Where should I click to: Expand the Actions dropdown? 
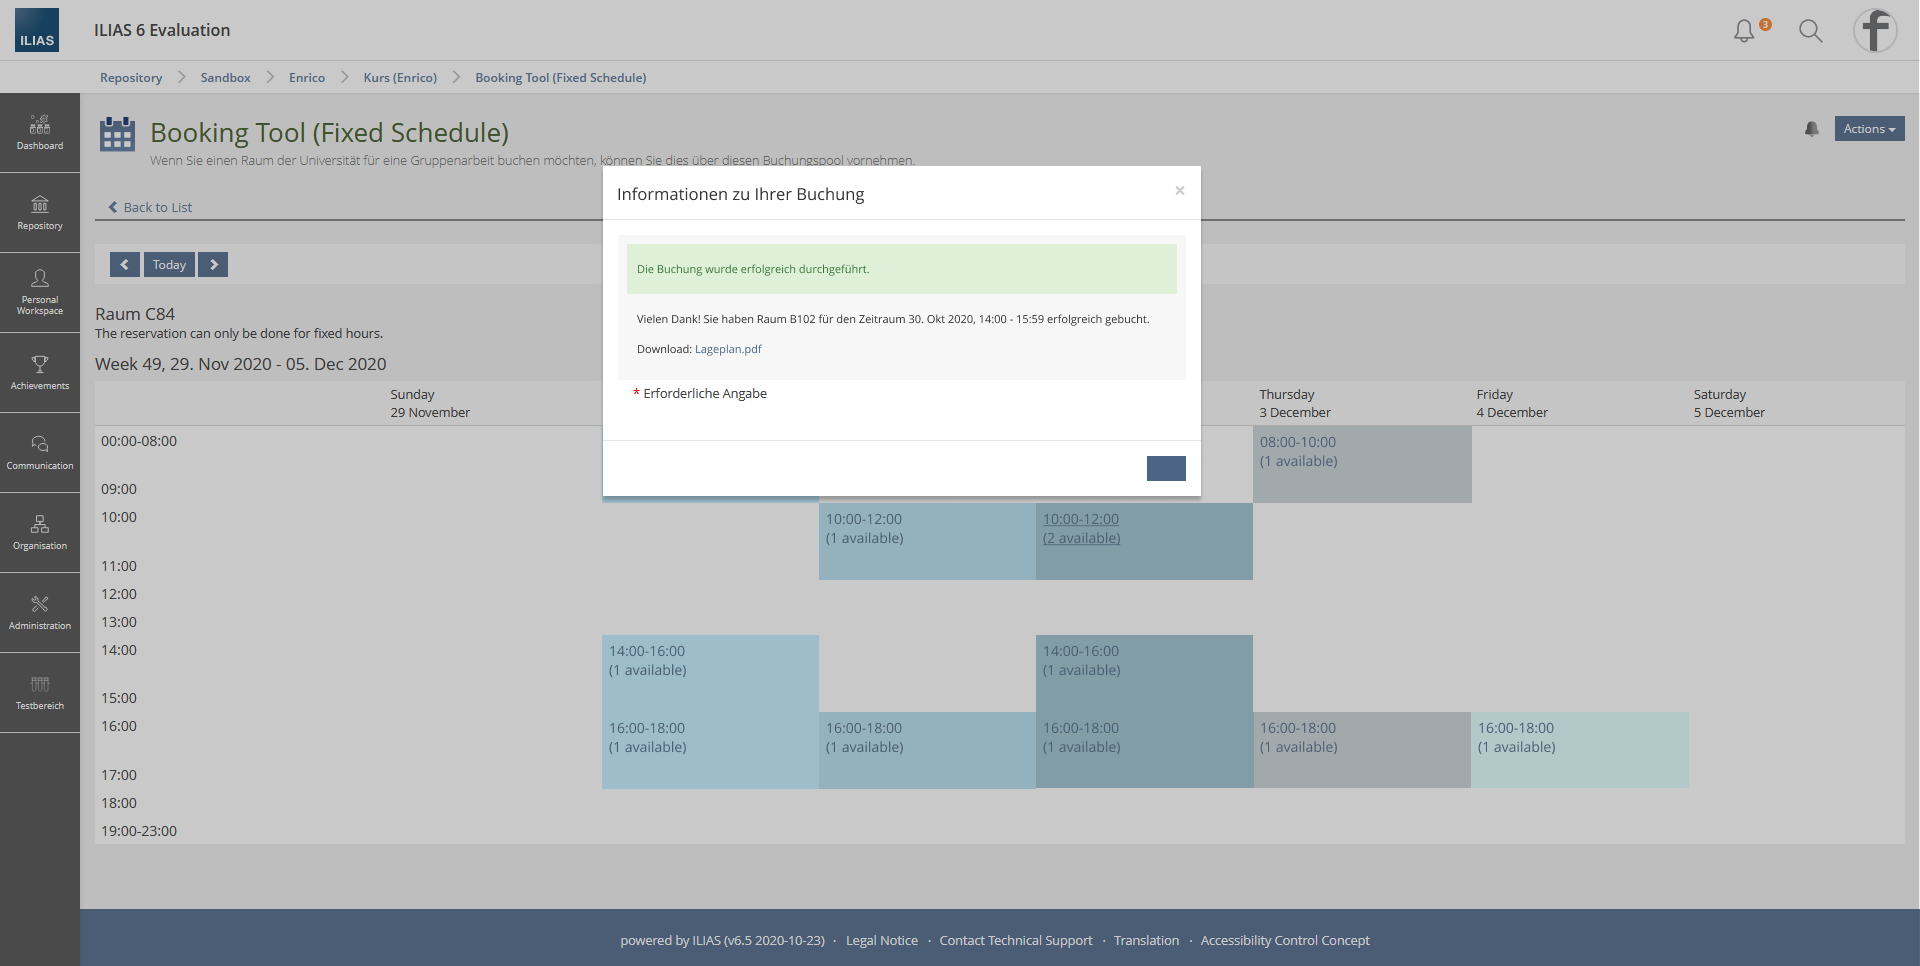1868,129
